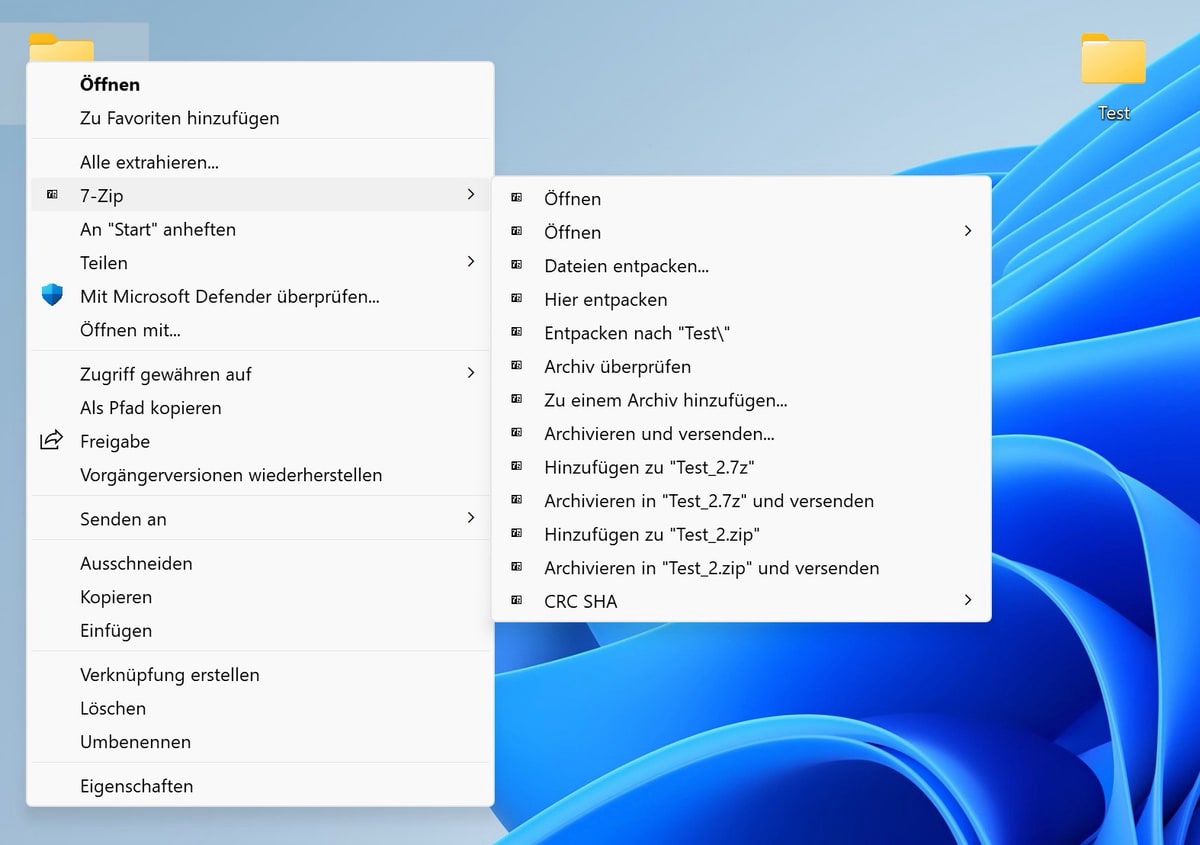Click the 7-Zip icon beside Hier entpacken

pyautogui.click(x=516, y=299)
